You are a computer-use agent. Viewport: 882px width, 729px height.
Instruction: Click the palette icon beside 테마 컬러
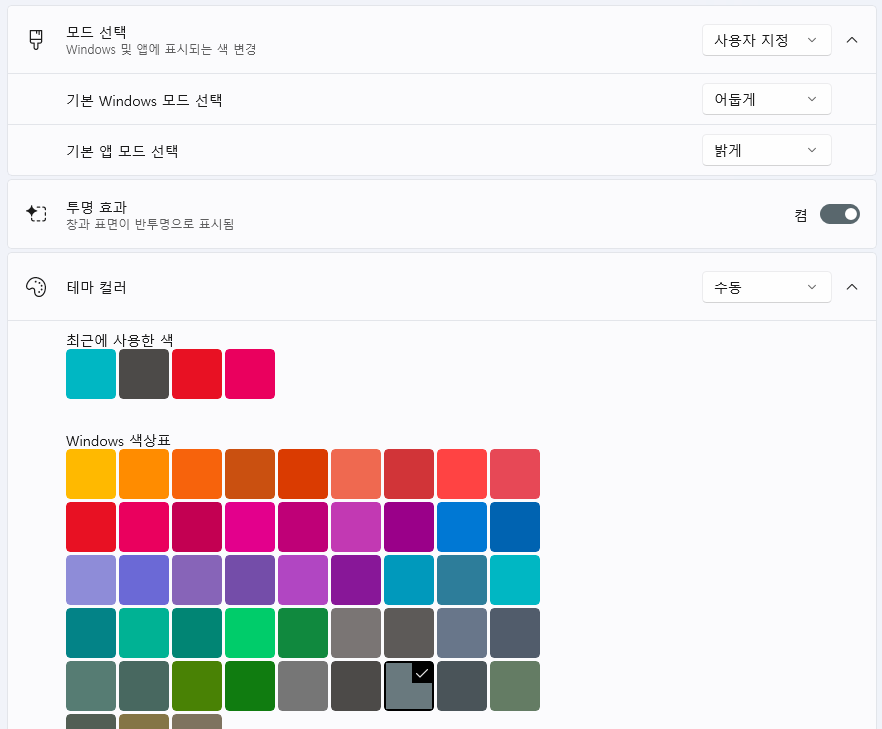pos(36,287)
